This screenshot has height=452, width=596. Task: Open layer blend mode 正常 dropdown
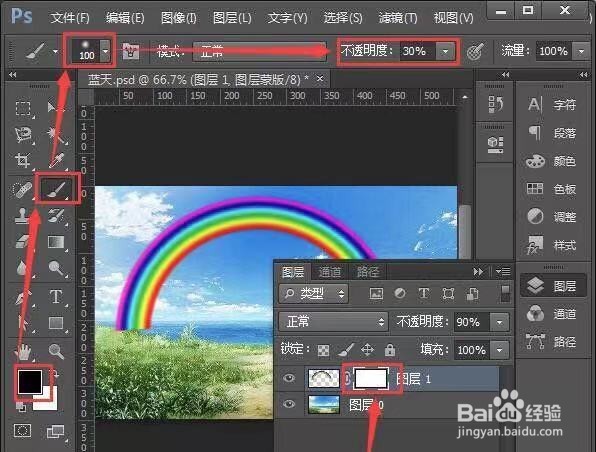333,322
